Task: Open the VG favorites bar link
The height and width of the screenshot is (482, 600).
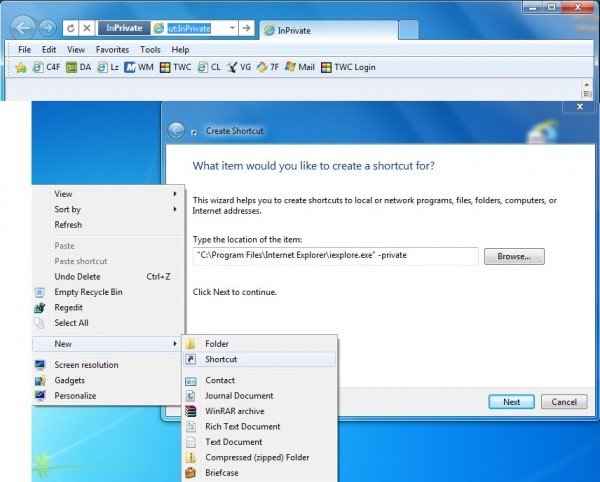Action: [x=239, y=67]
